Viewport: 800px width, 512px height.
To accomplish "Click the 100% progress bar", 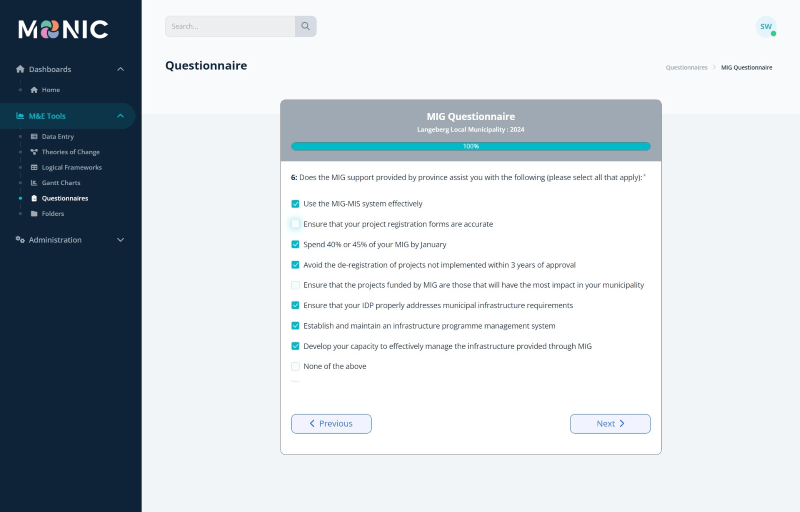I will point(471,146).
